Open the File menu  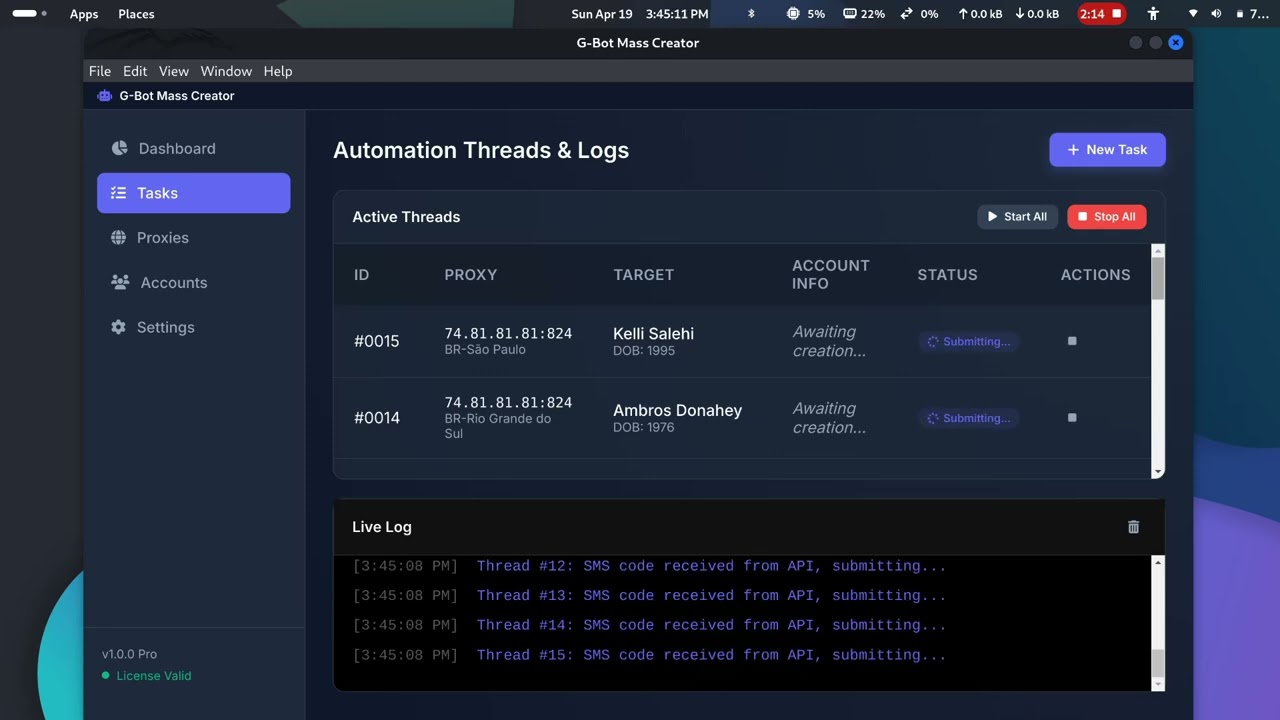pyautogui.click(x=100, y=71)
